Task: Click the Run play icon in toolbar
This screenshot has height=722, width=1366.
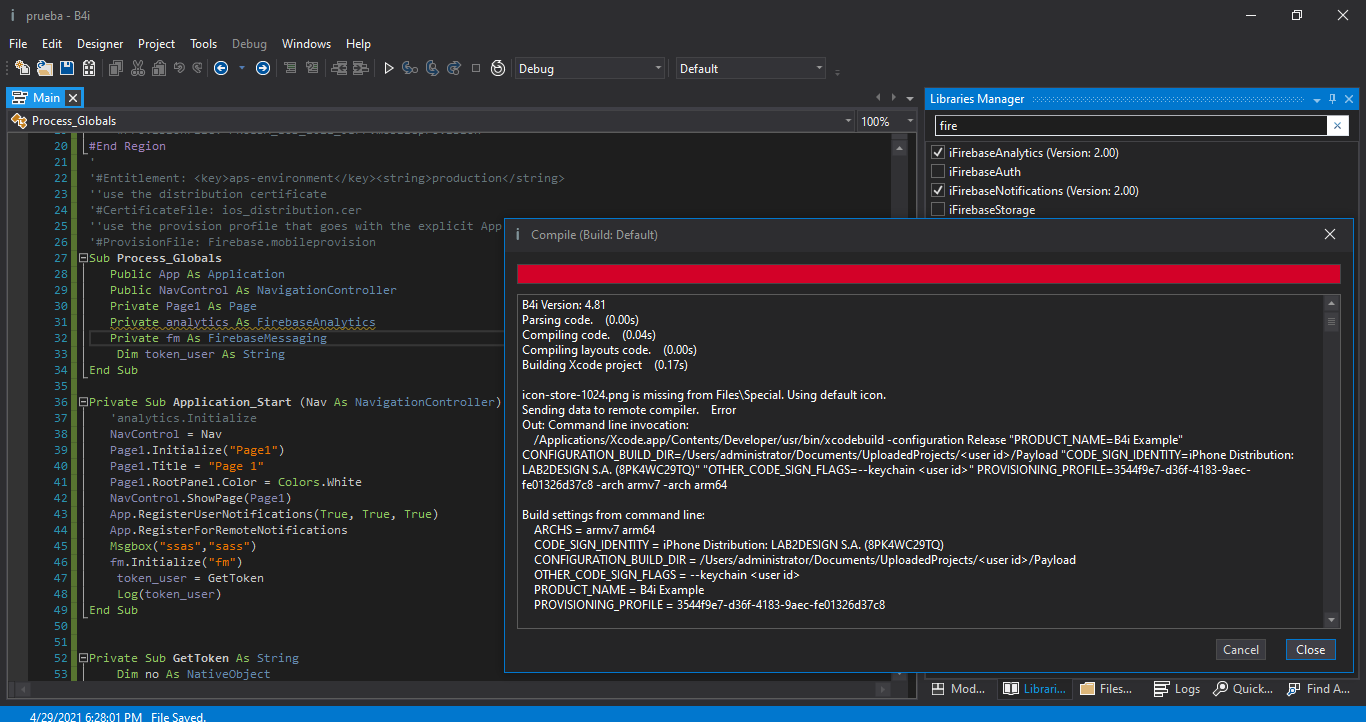Action: (x=389, y=68)
